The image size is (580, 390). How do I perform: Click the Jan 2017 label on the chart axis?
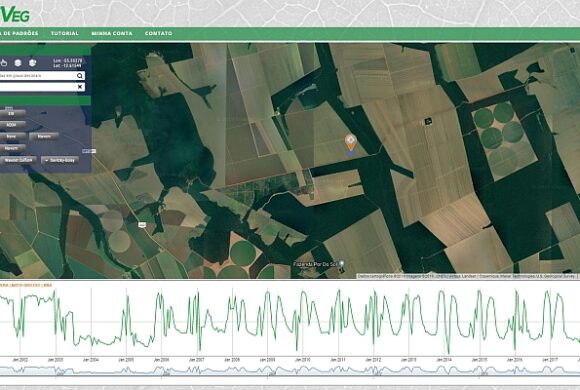pos(550,360)
